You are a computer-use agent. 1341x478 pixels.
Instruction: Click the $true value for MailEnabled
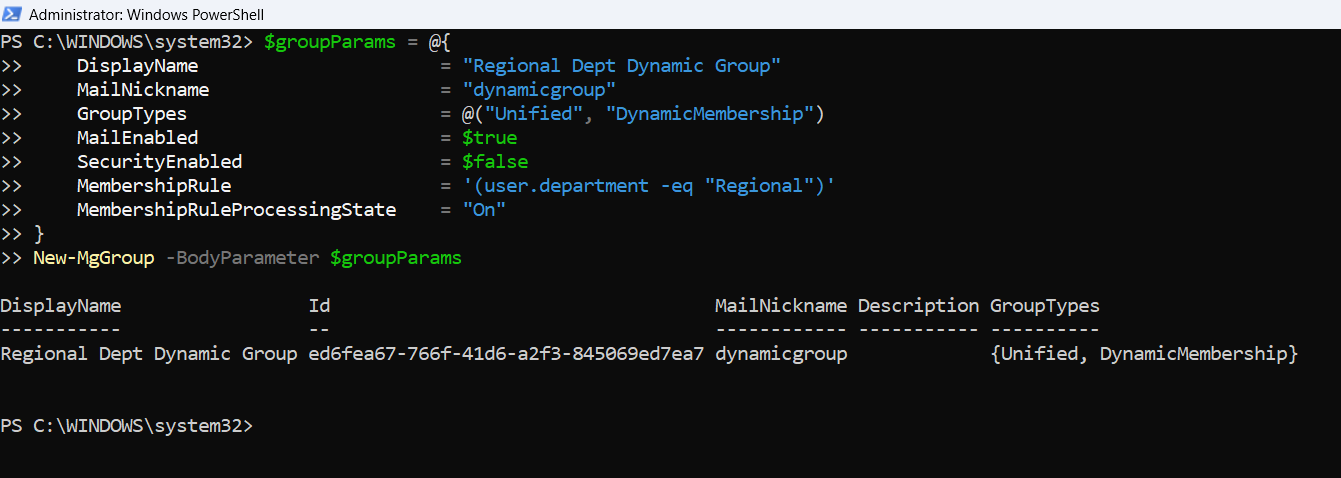click(489, 138)
